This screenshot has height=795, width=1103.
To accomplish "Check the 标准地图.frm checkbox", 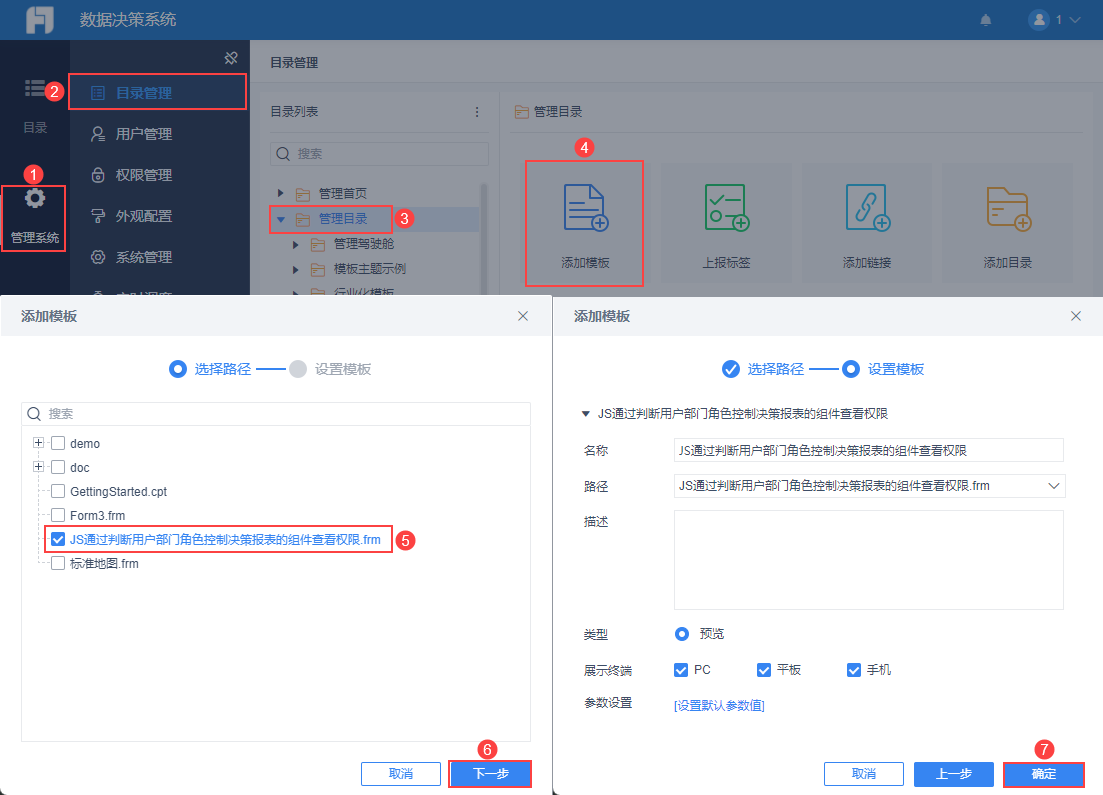I will coord(58,564).
